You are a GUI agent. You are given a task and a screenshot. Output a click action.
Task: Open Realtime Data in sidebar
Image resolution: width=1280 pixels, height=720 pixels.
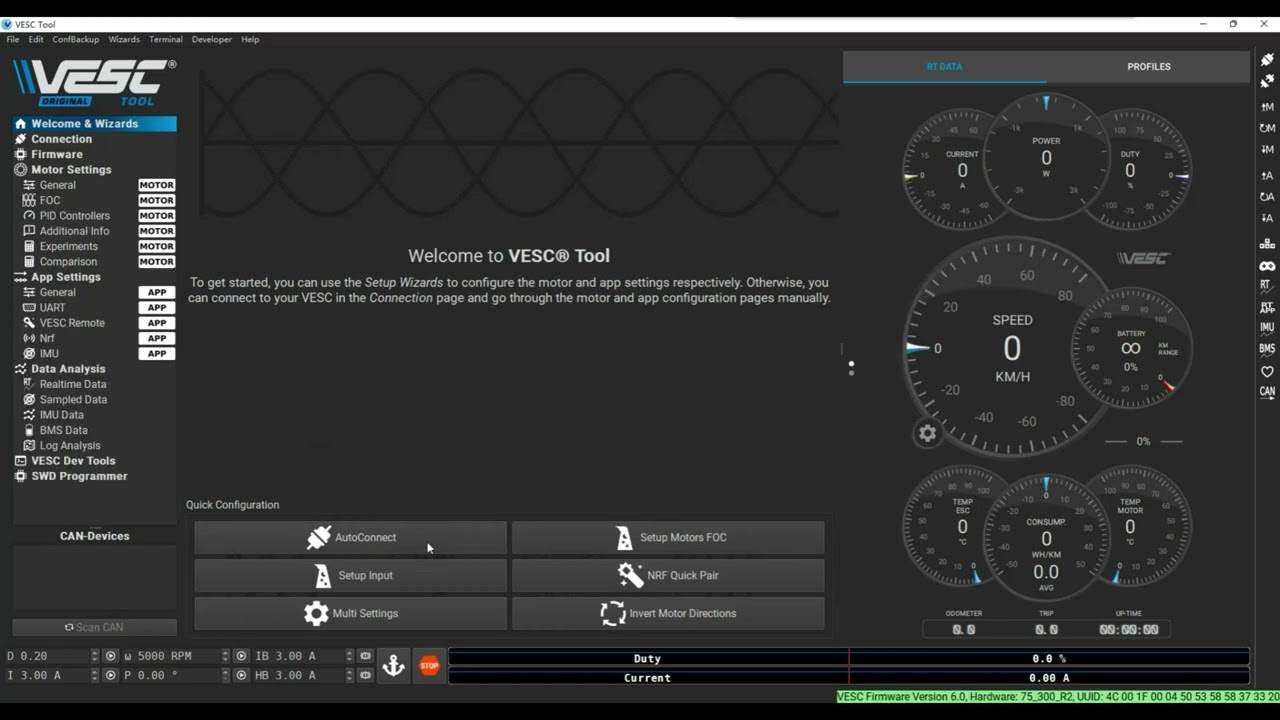[94, 384]
